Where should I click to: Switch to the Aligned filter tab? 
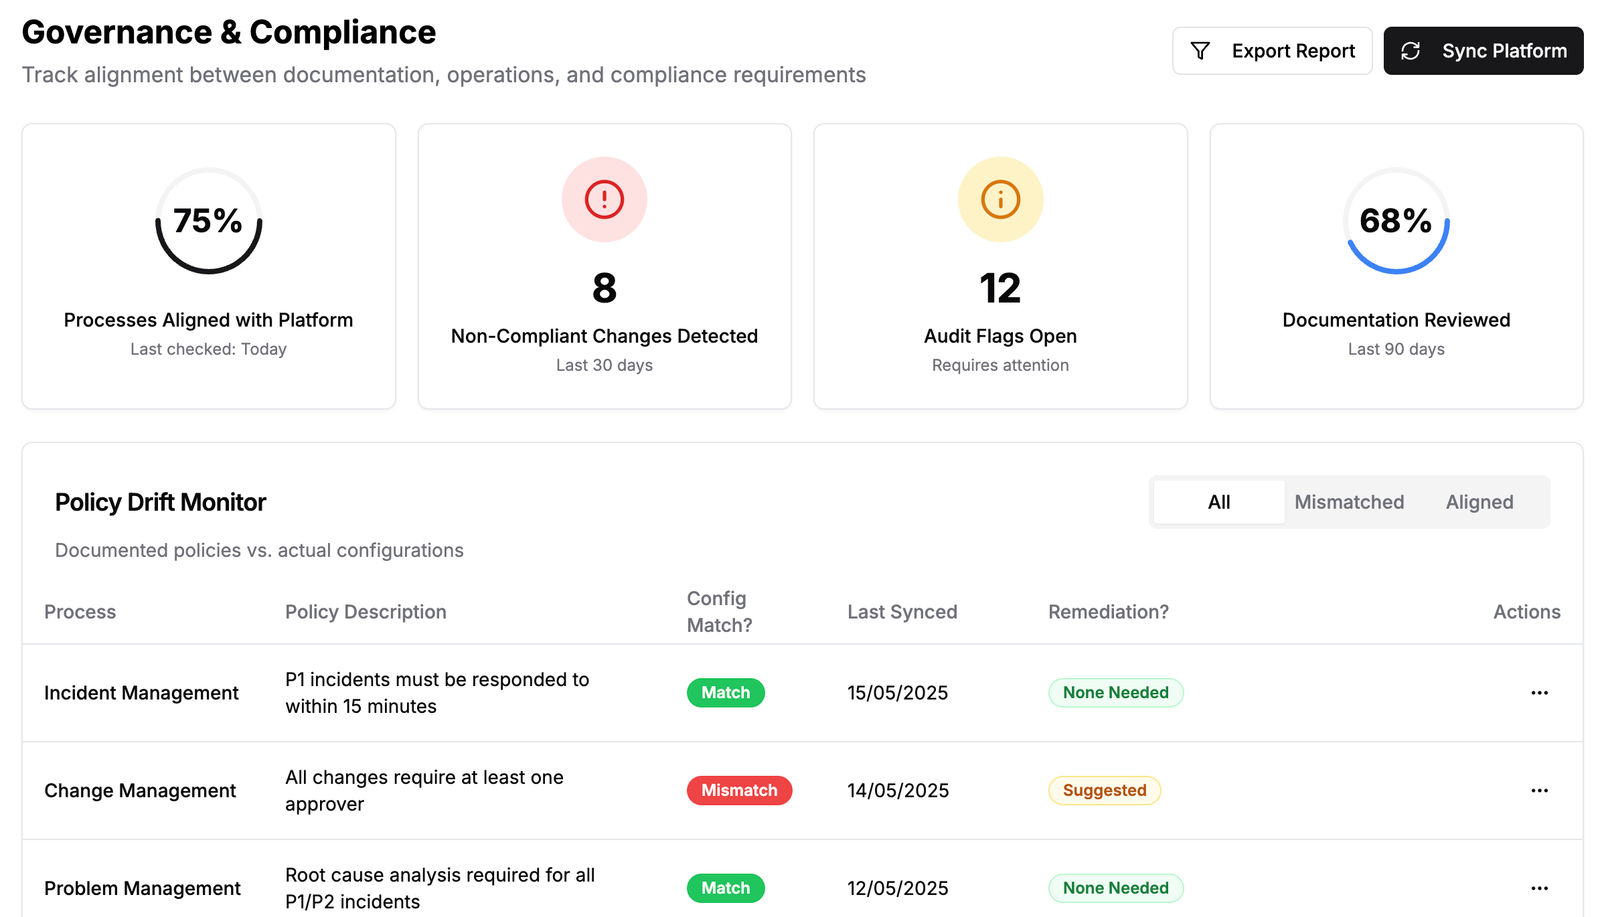[x=1479, y=501]
